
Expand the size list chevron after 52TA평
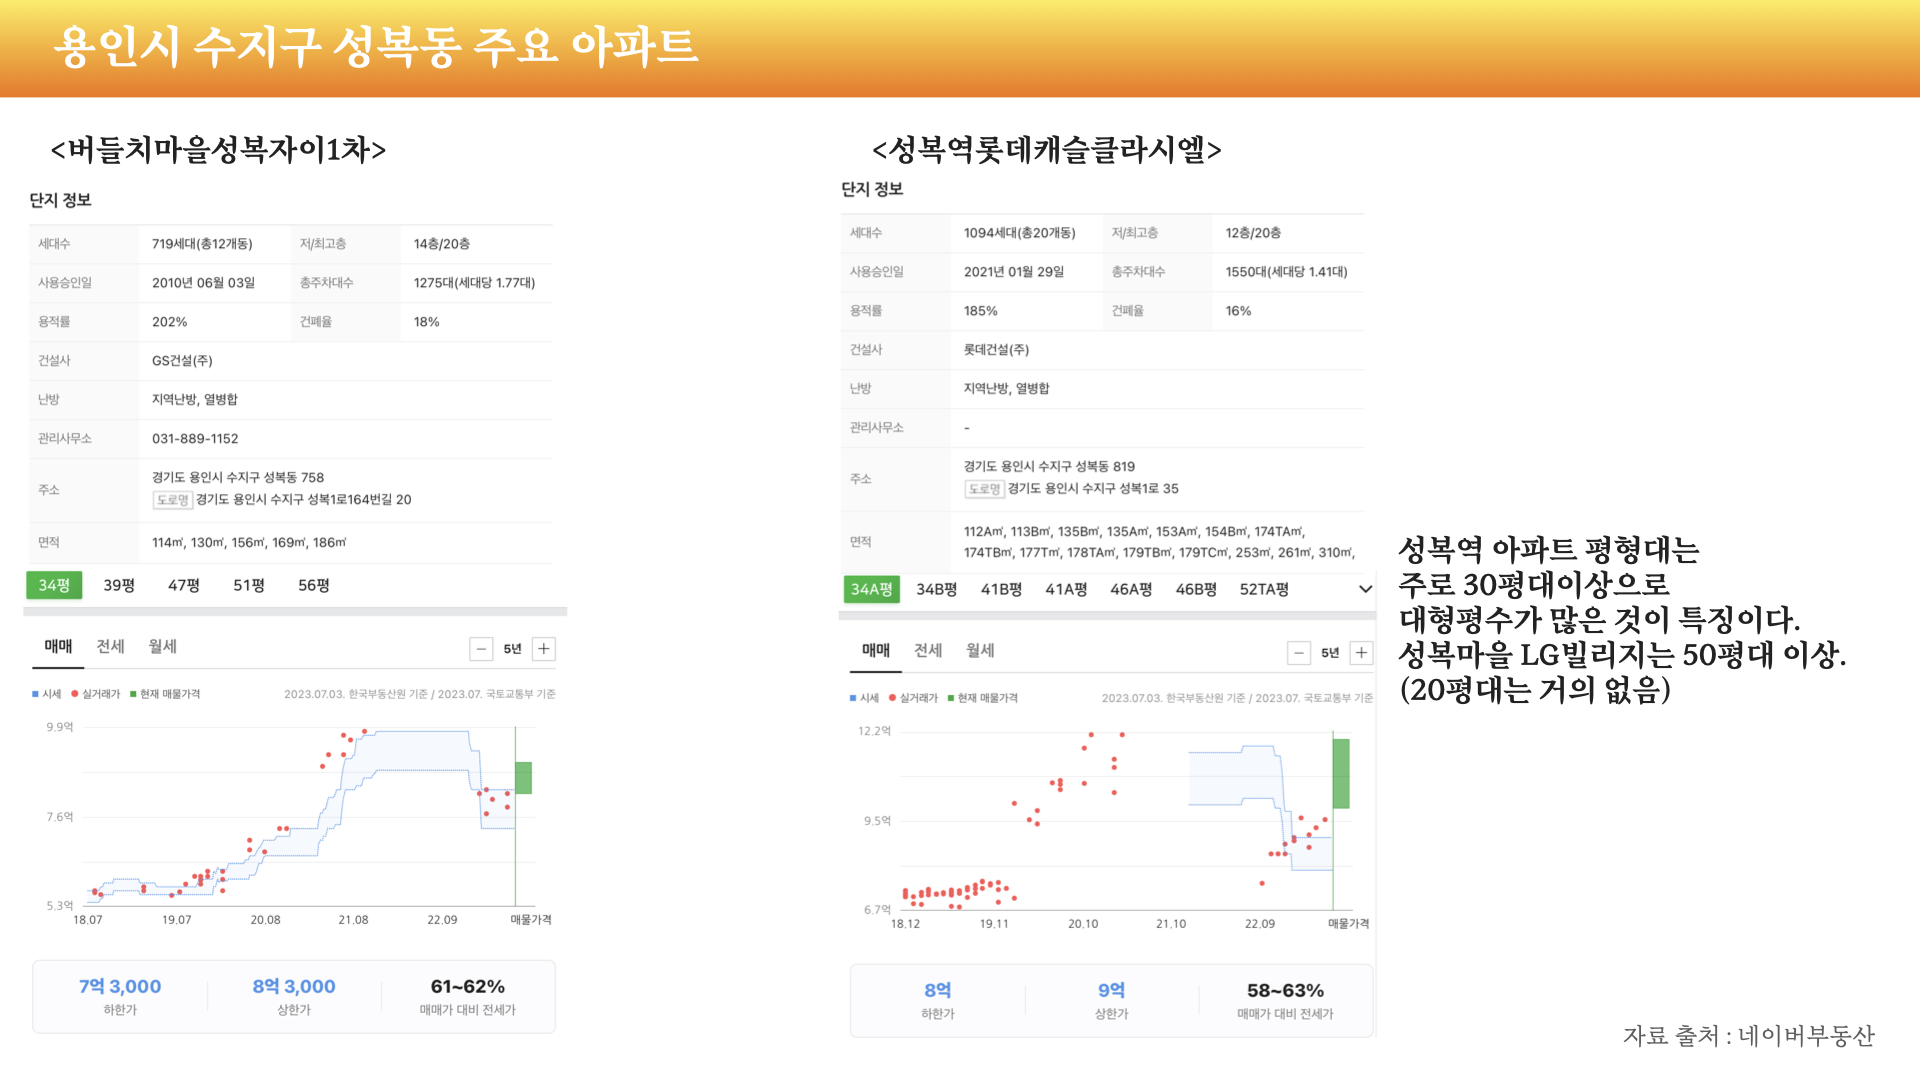pyautogui.click(x=1365, y=590)
